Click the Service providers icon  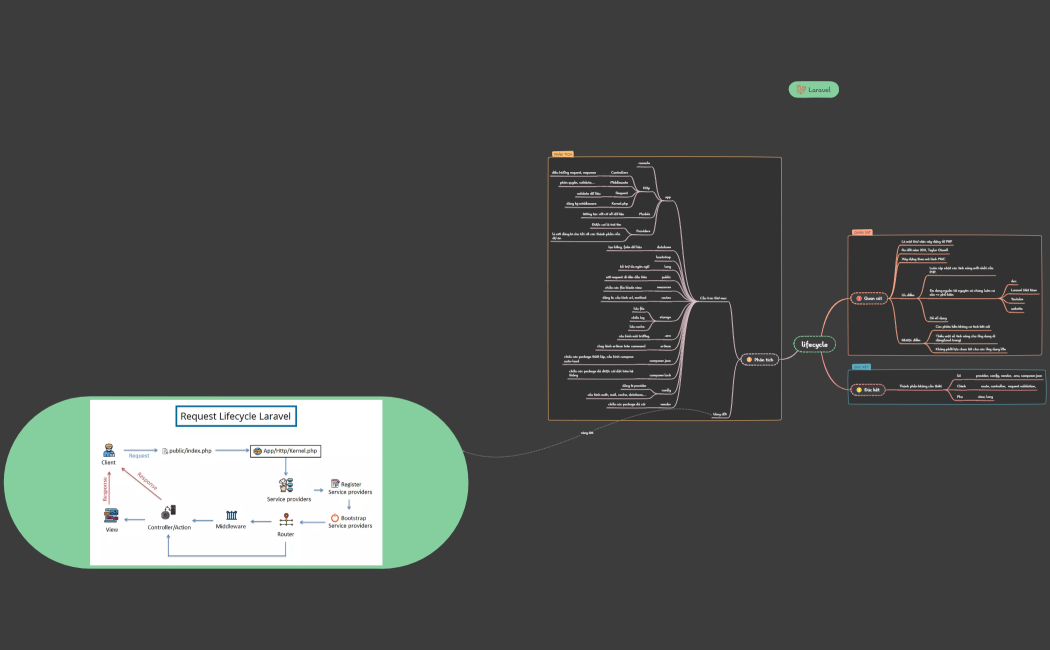point(287,485)
